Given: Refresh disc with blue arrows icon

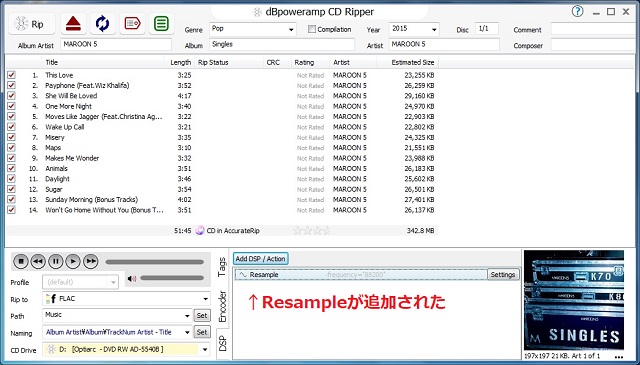Looking at the screenshot, I should (x=102, y=24).
